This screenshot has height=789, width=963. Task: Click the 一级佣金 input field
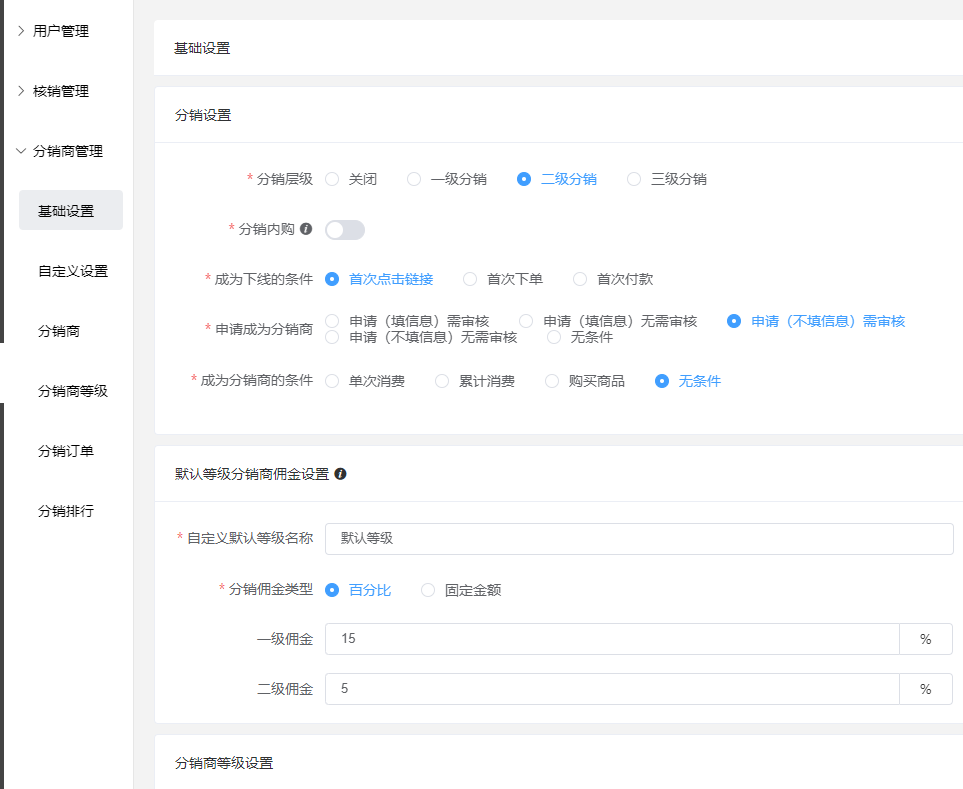612,639
